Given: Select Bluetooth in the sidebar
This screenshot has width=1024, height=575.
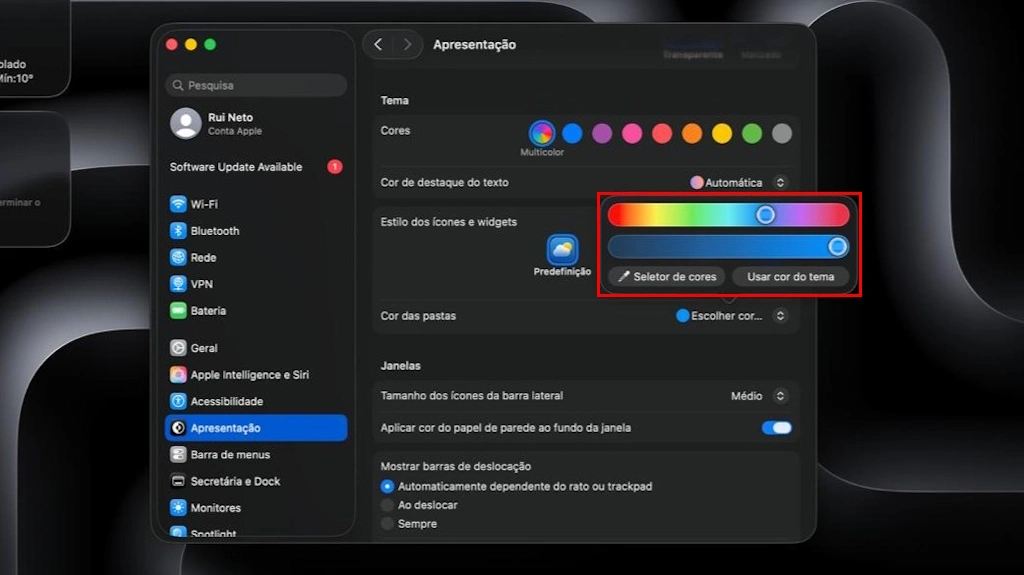Looking at the screenshot, I should 214,231.
